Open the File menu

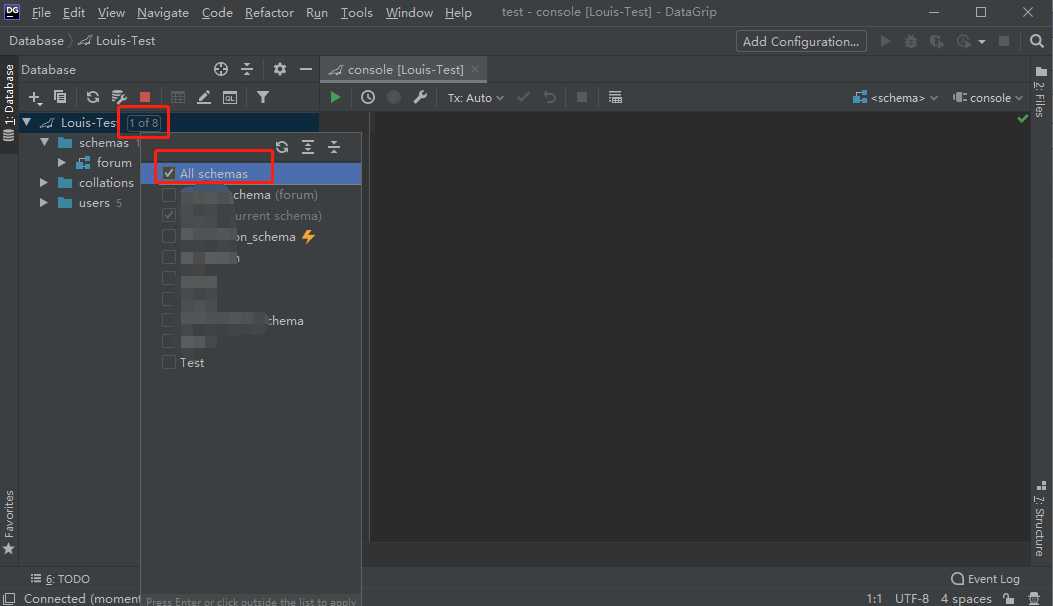(x=41, y=13)
